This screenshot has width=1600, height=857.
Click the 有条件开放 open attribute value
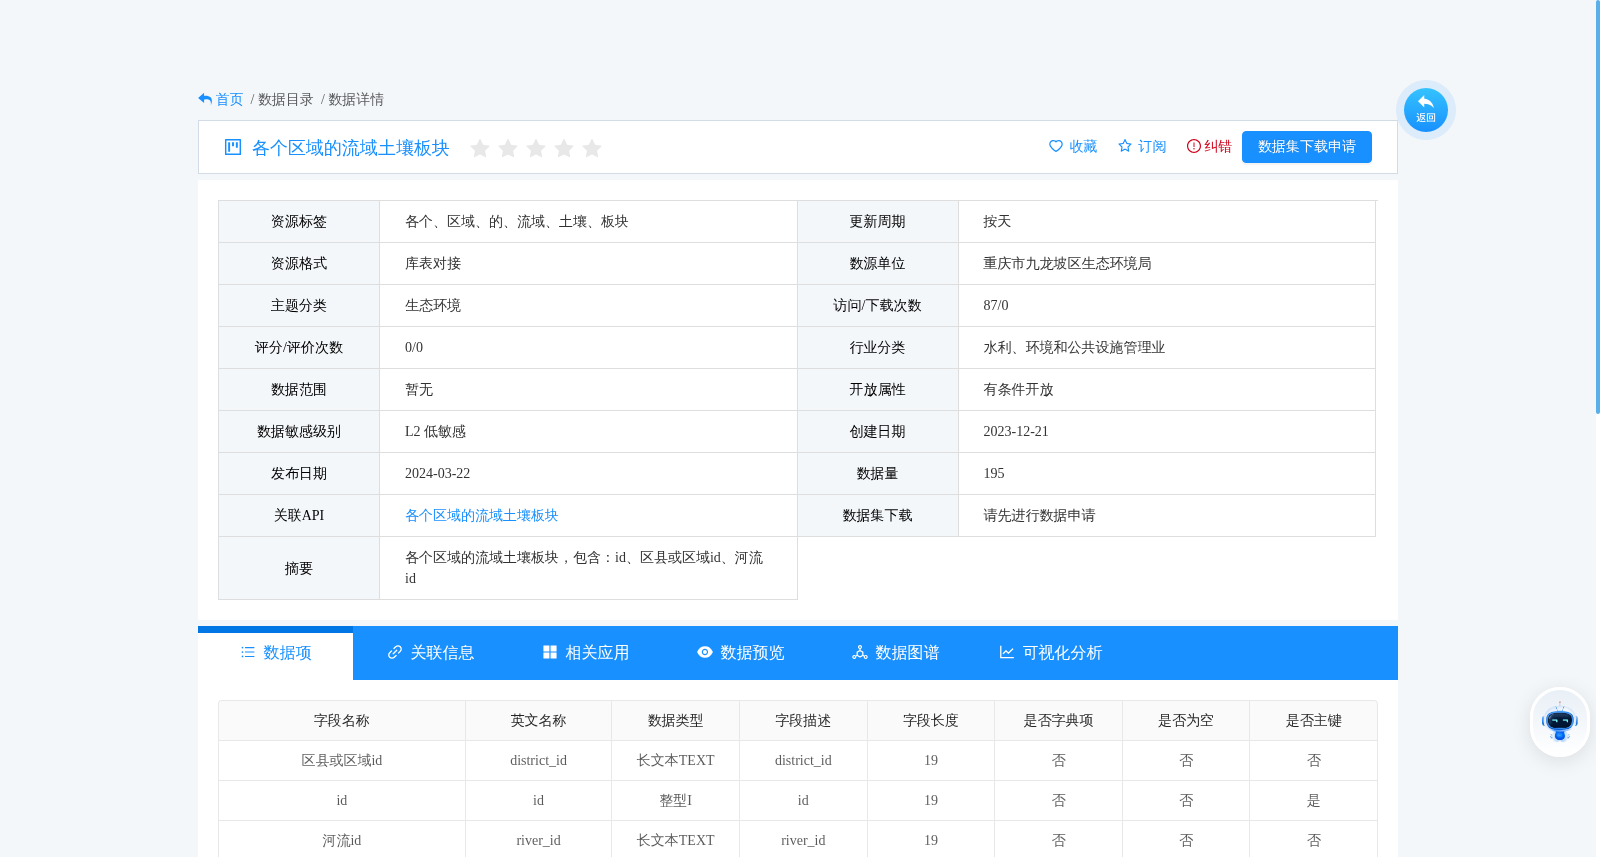[1018, 389]
